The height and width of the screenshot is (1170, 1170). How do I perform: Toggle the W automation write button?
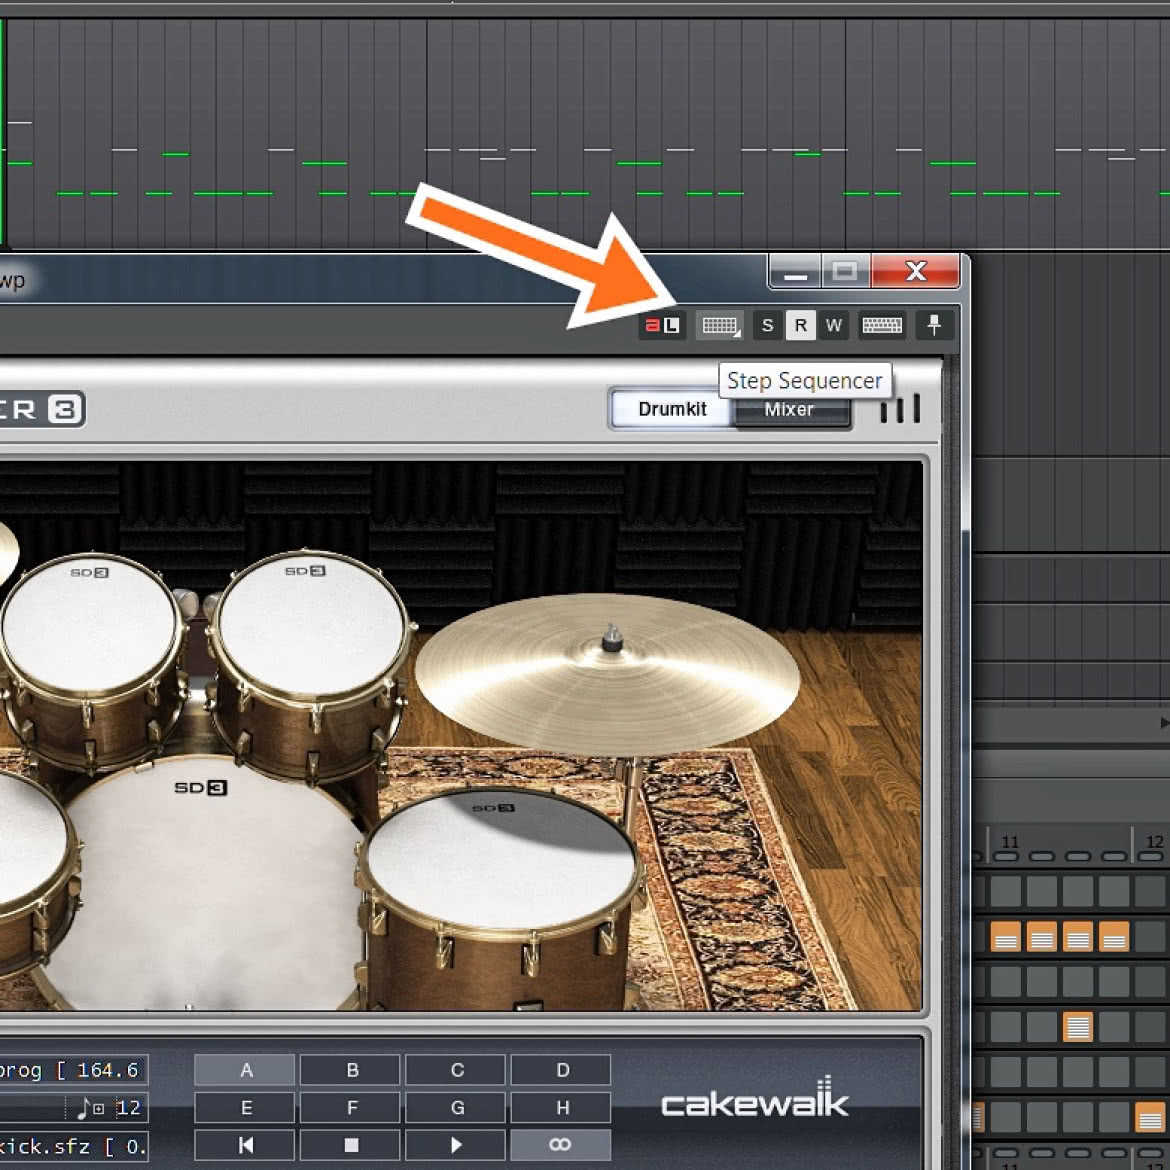click(x=833, y=325)
